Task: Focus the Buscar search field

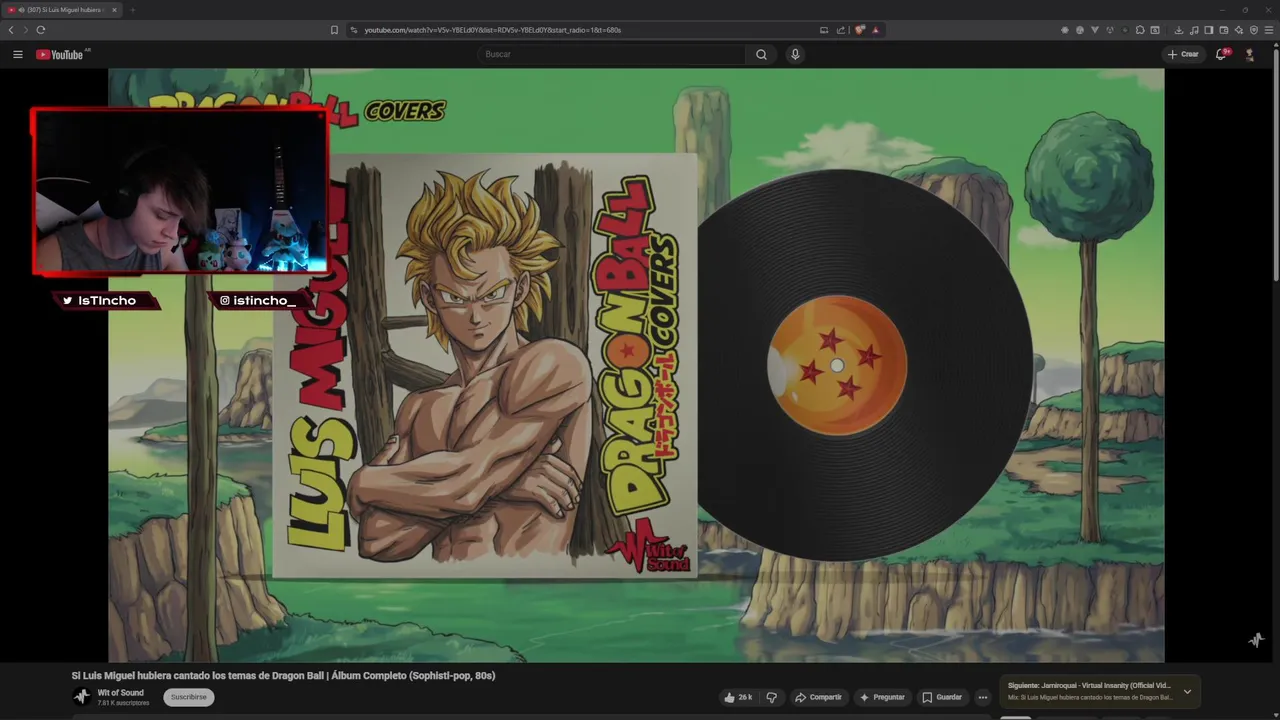Action: (x=612, y=54)
